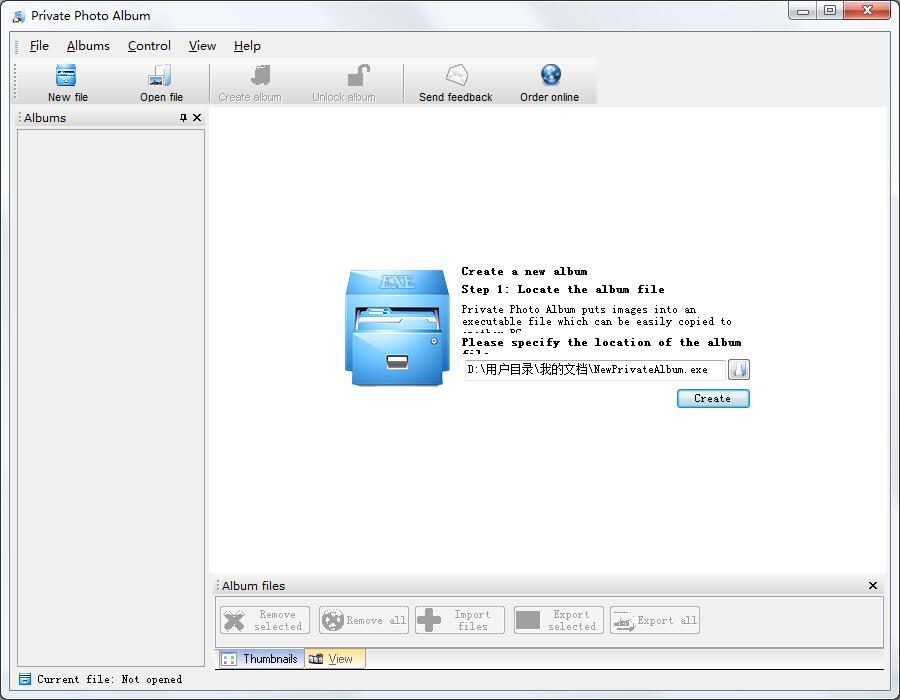
Task: Switch to the View tab at the bottom
Action: pos(334,659)
